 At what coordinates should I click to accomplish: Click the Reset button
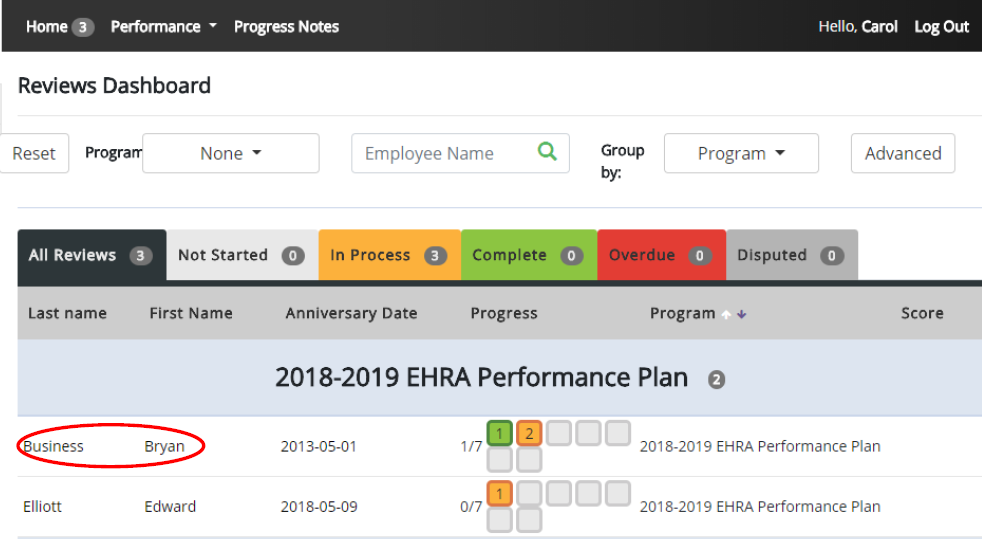pyautogui.click(x=34, y=154)
